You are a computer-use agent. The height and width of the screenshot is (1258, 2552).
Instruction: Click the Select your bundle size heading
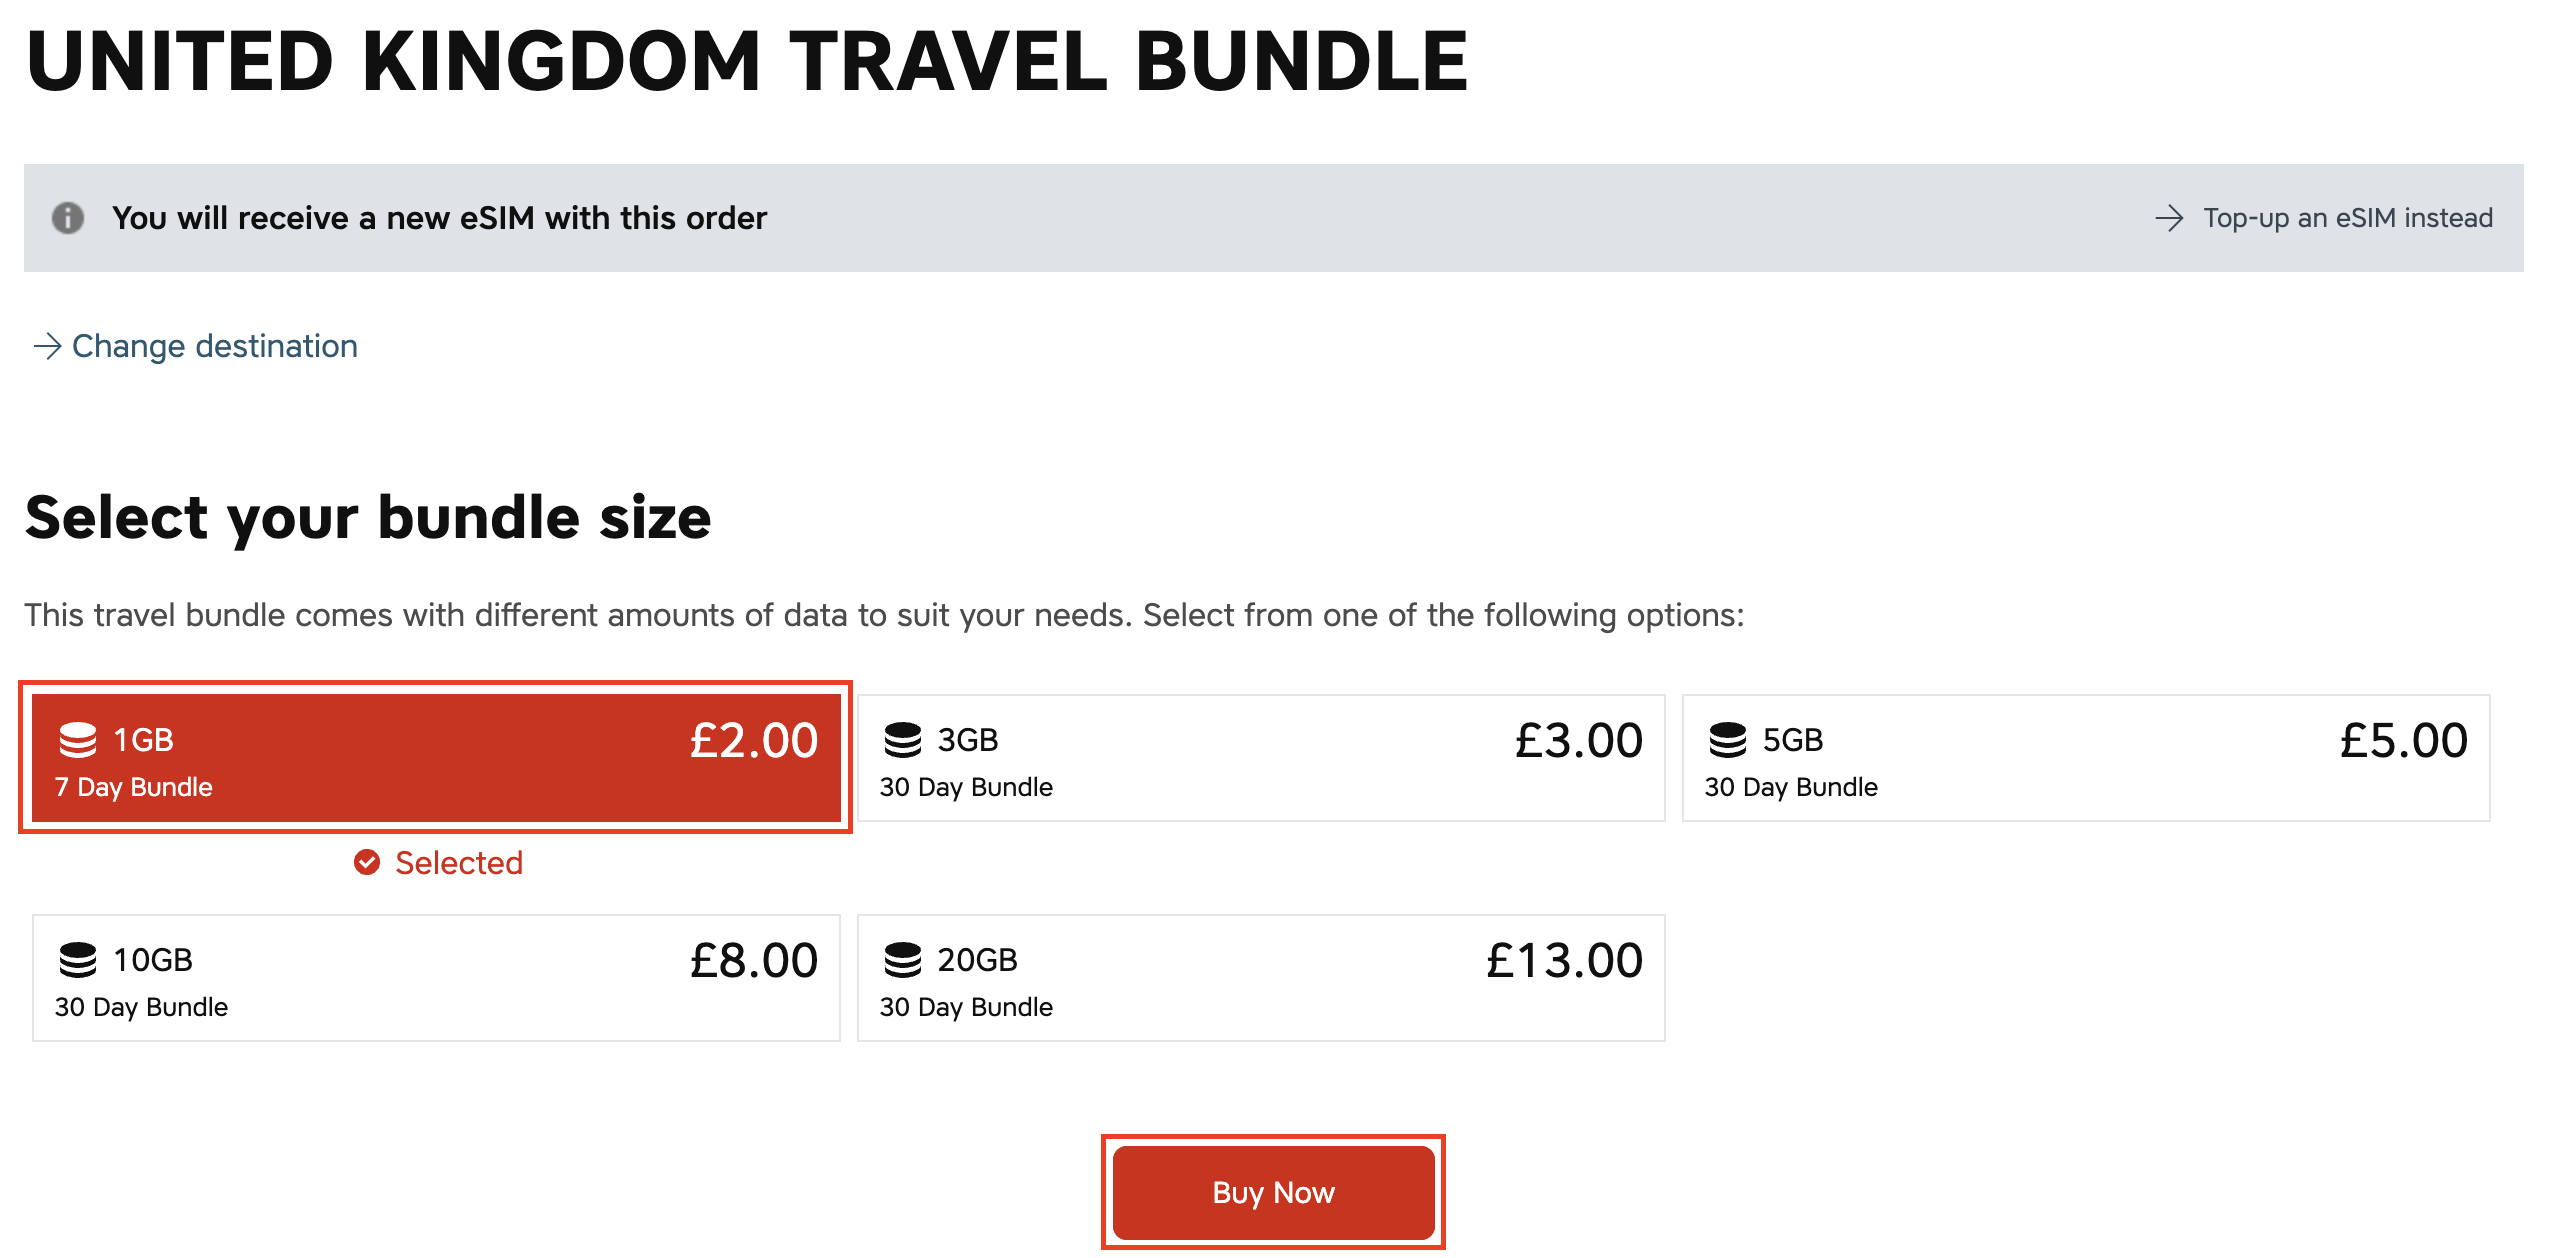[x=368, y=517]
